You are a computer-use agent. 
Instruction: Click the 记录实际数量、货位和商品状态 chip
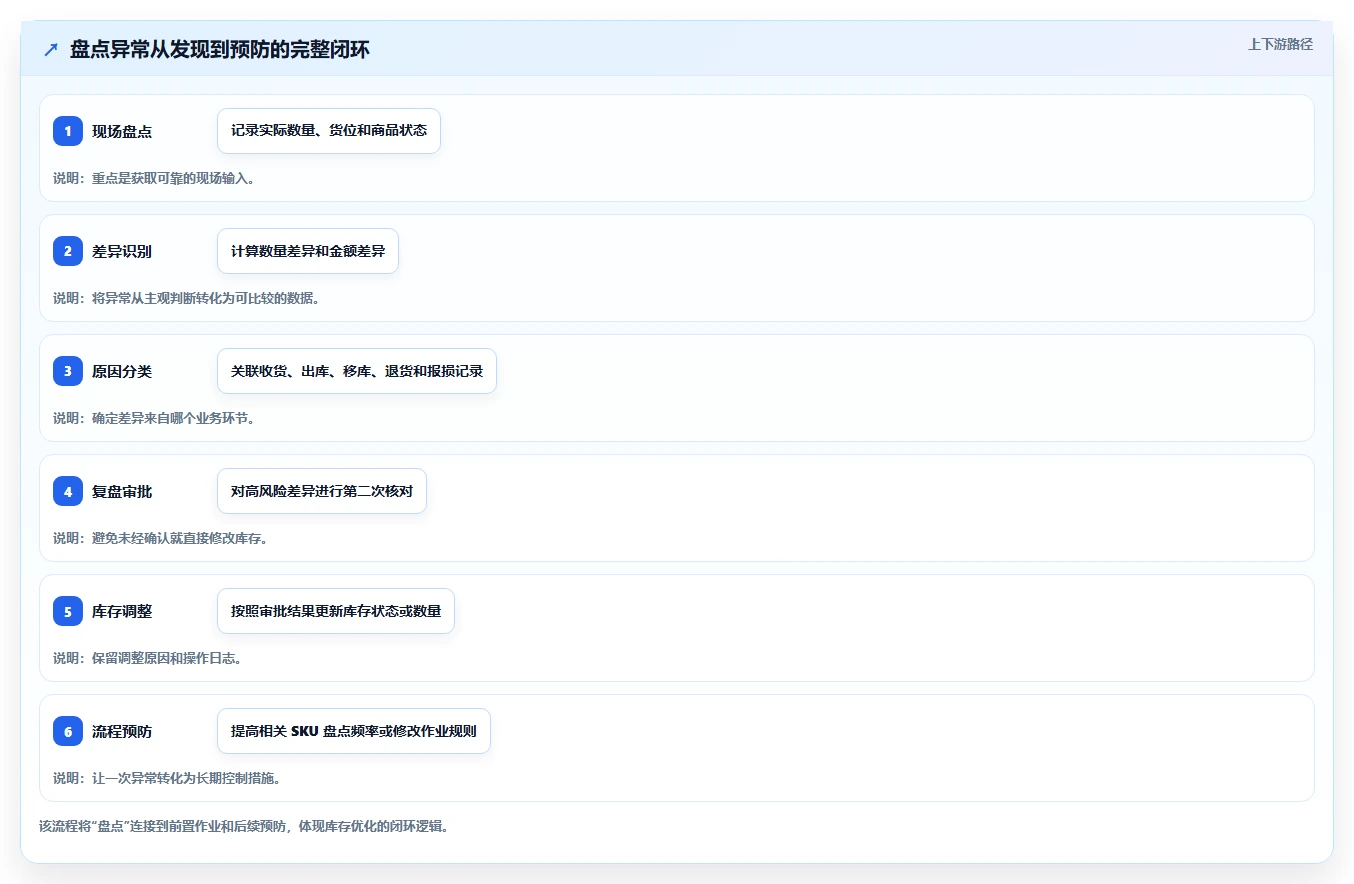point(329,131)
